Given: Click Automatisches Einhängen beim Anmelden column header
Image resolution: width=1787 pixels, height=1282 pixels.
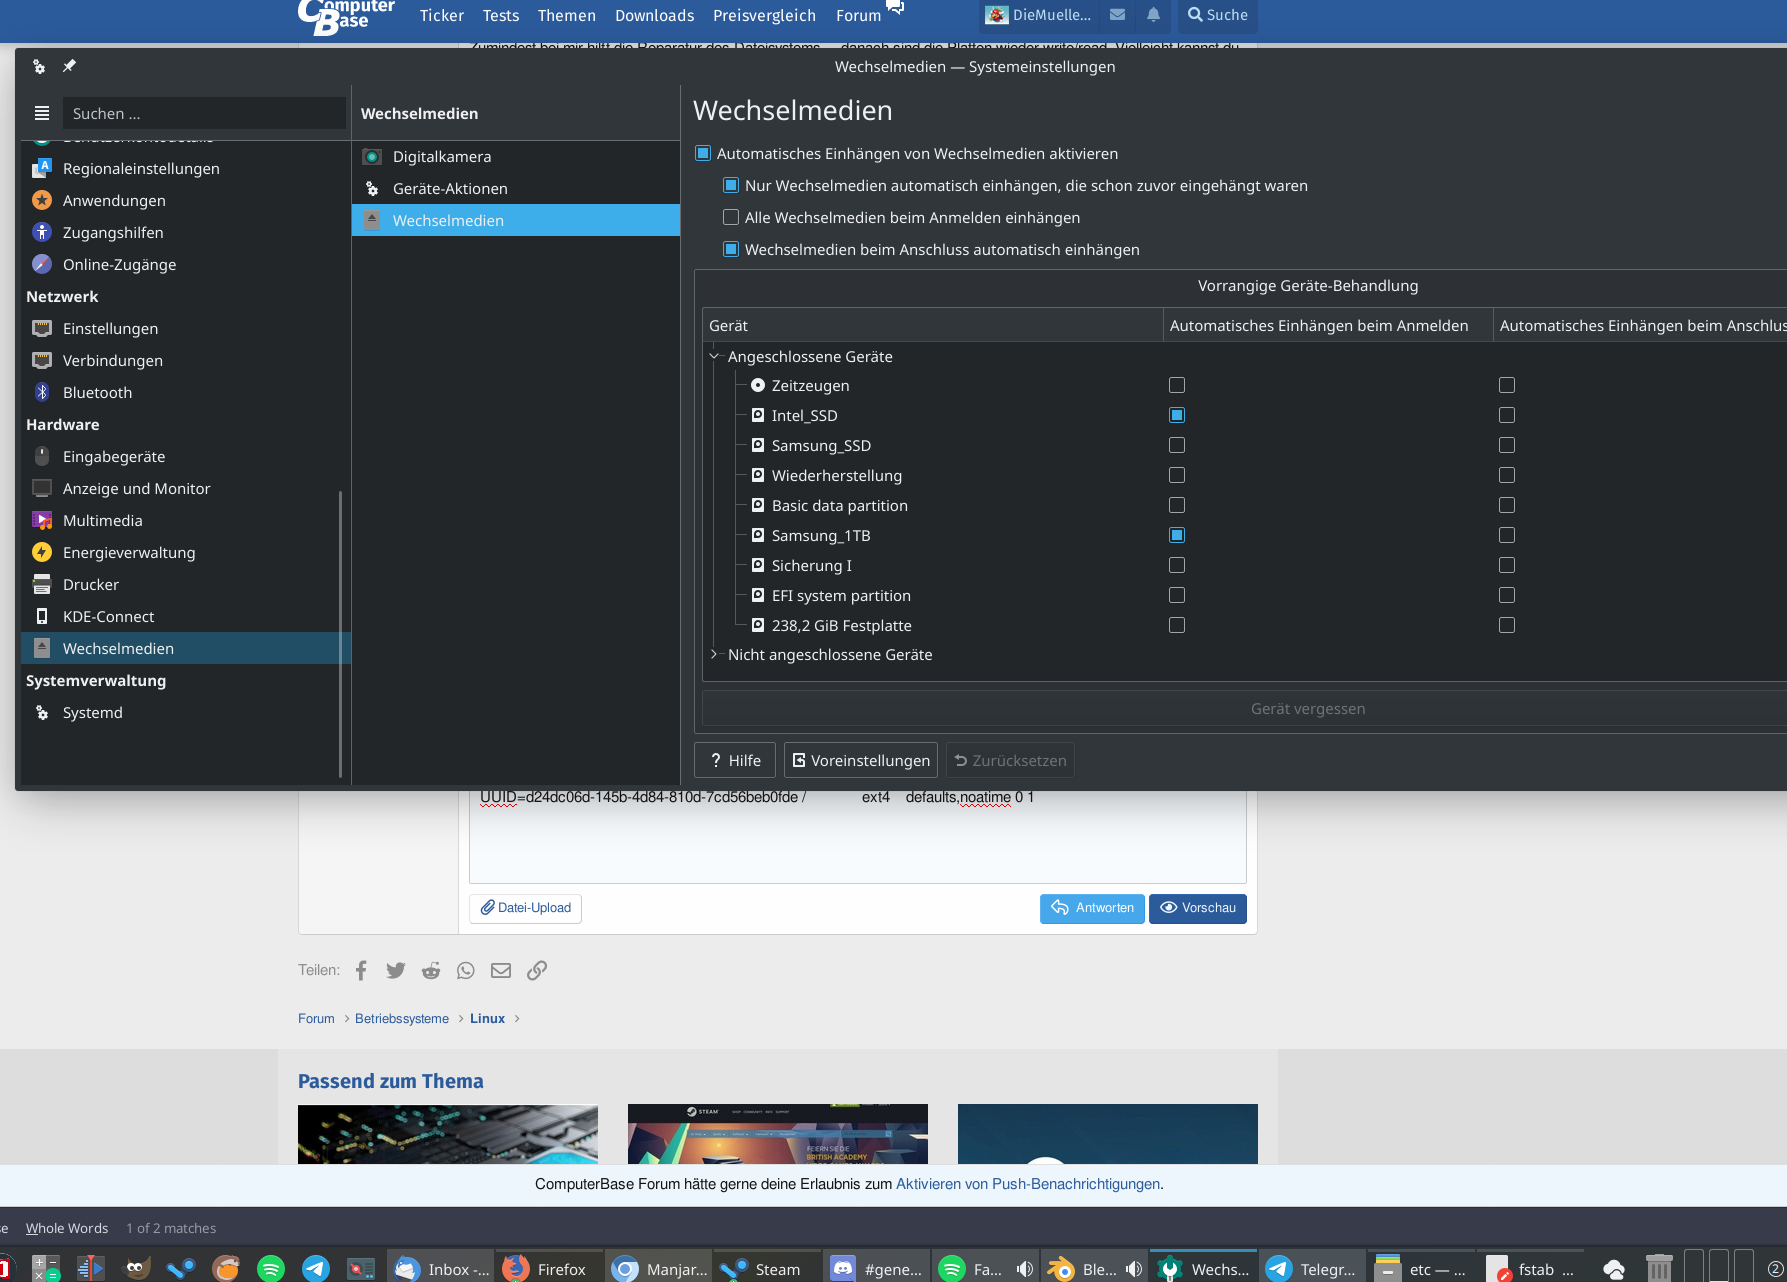Looking at the screenshot, I should coord(1328,325).
